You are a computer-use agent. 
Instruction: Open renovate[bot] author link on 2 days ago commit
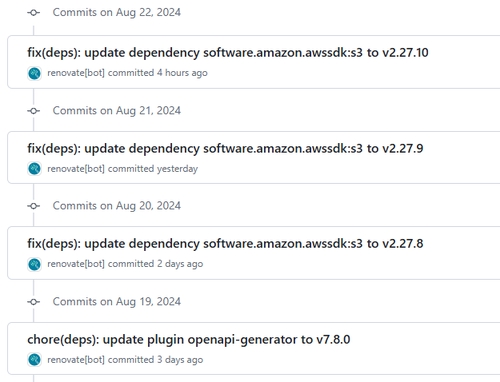pos(76,264)
